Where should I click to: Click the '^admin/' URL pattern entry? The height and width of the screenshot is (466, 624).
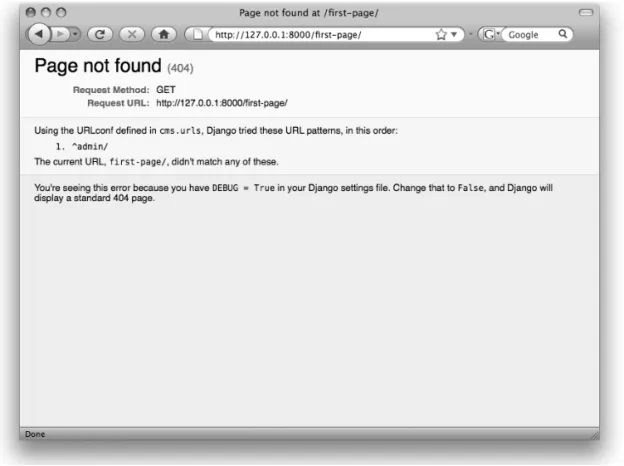[x=90, y=146]
